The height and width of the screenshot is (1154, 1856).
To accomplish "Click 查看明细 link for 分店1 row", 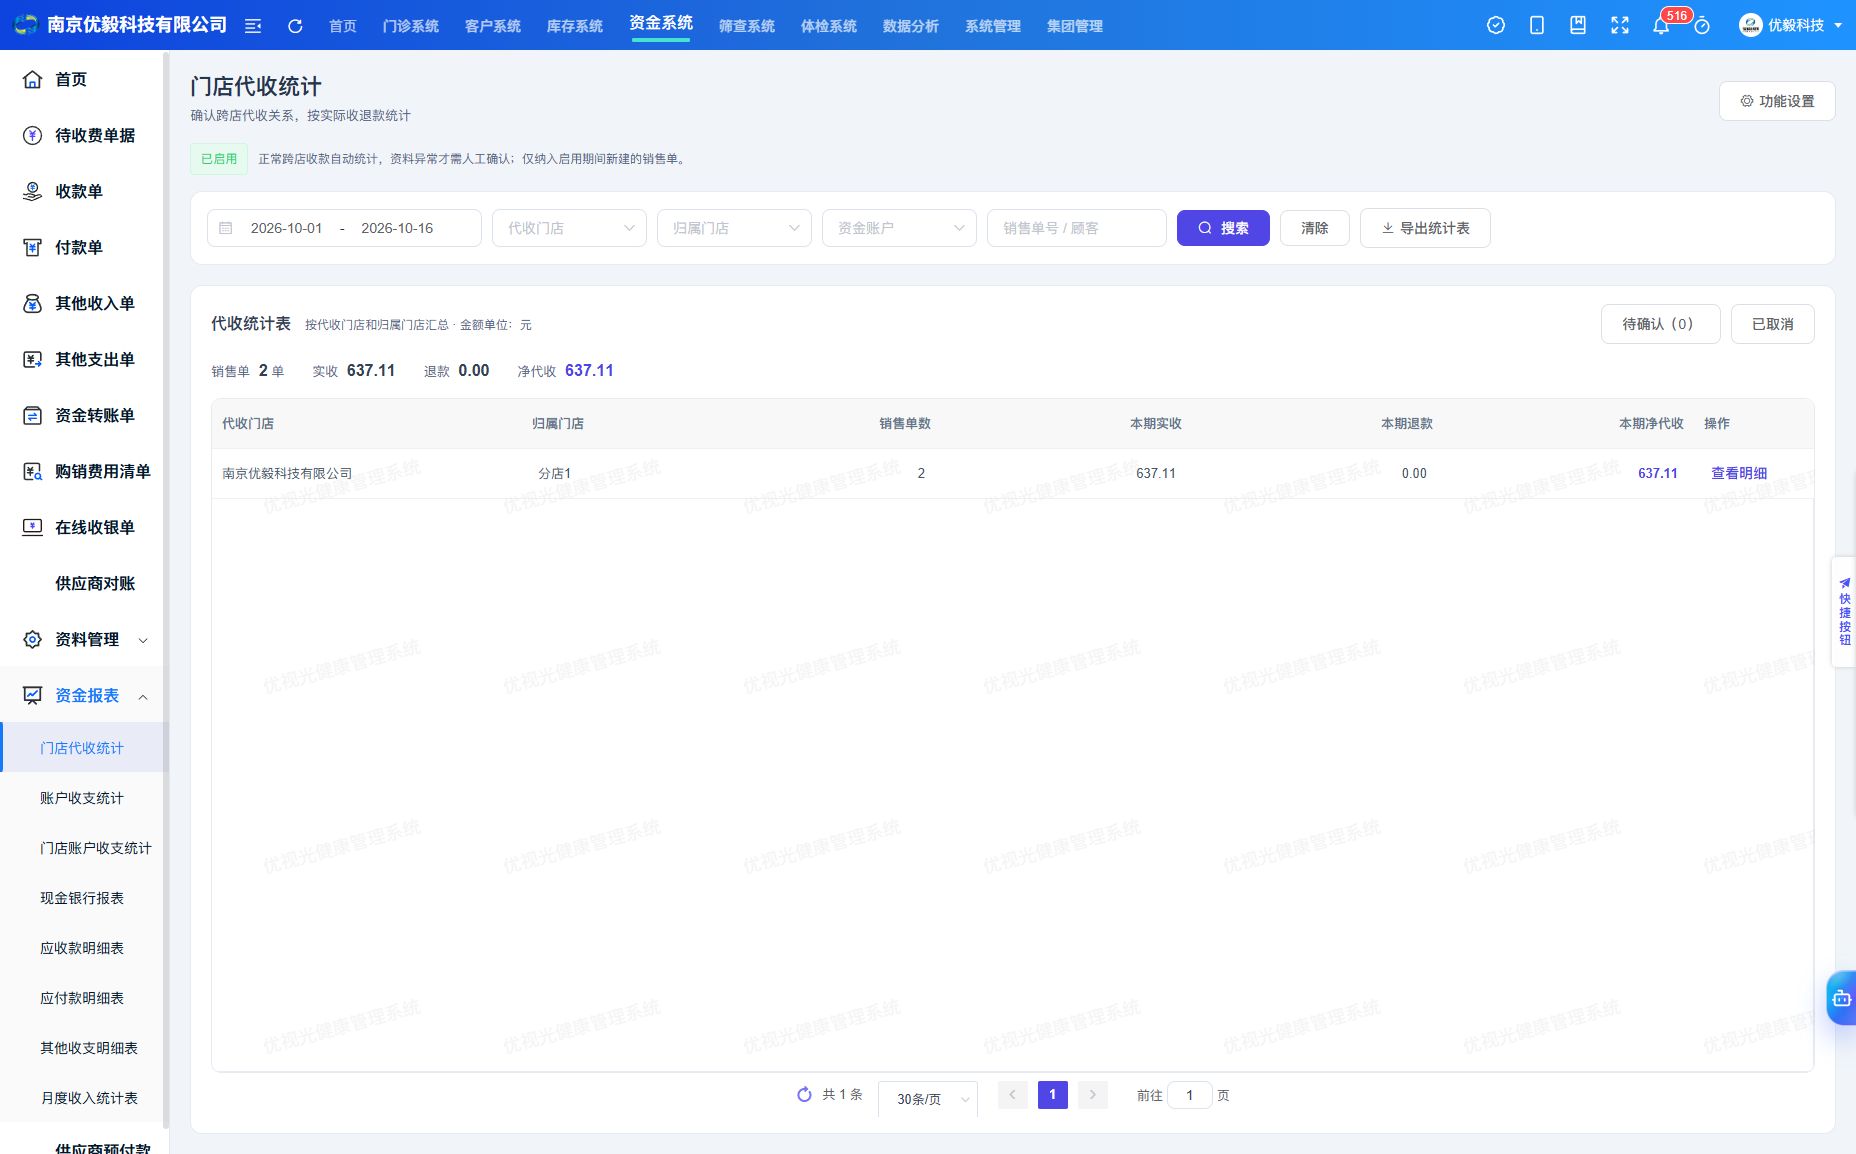I will (x=1739, y=473).
